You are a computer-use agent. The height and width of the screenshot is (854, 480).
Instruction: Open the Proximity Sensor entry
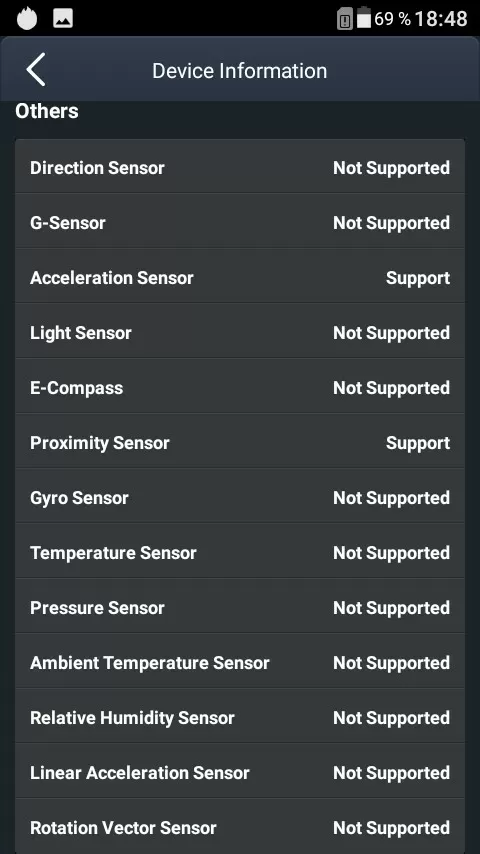coord(240,441)
